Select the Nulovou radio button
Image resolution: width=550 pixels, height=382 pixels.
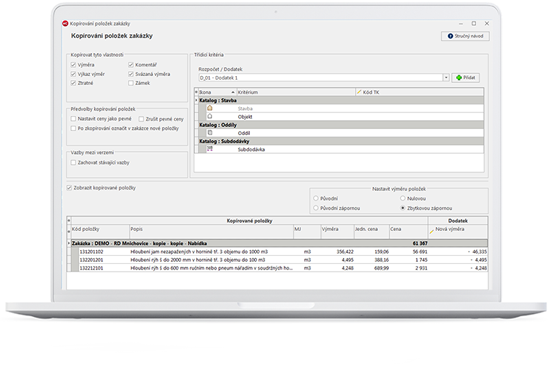403,198
